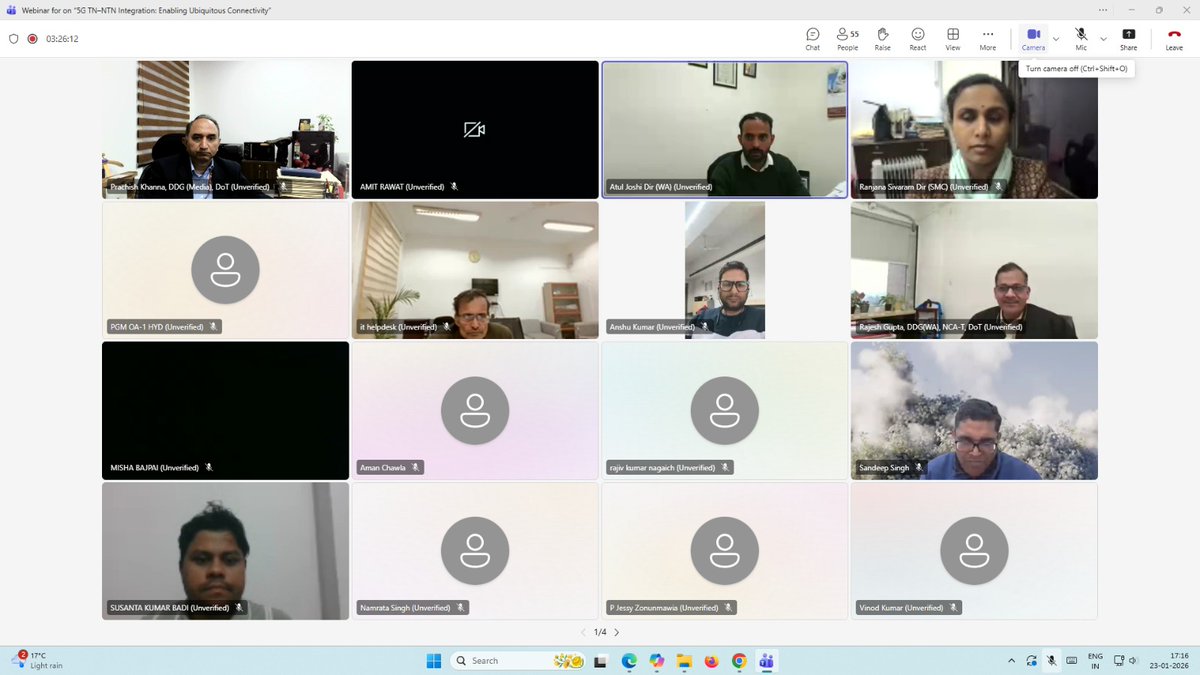Expand the camera options arrow

pos(1056,39)
